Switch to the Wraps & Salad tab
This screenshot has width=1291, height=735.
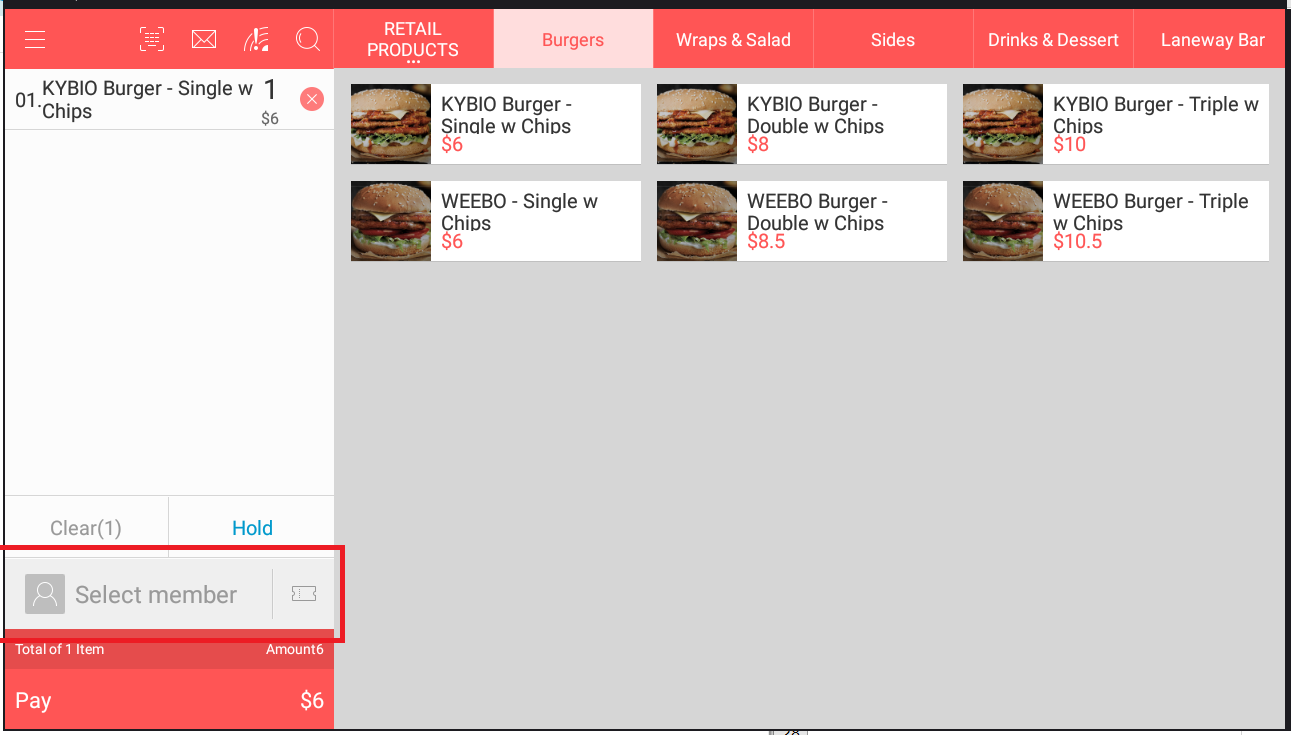click(733, 40)
